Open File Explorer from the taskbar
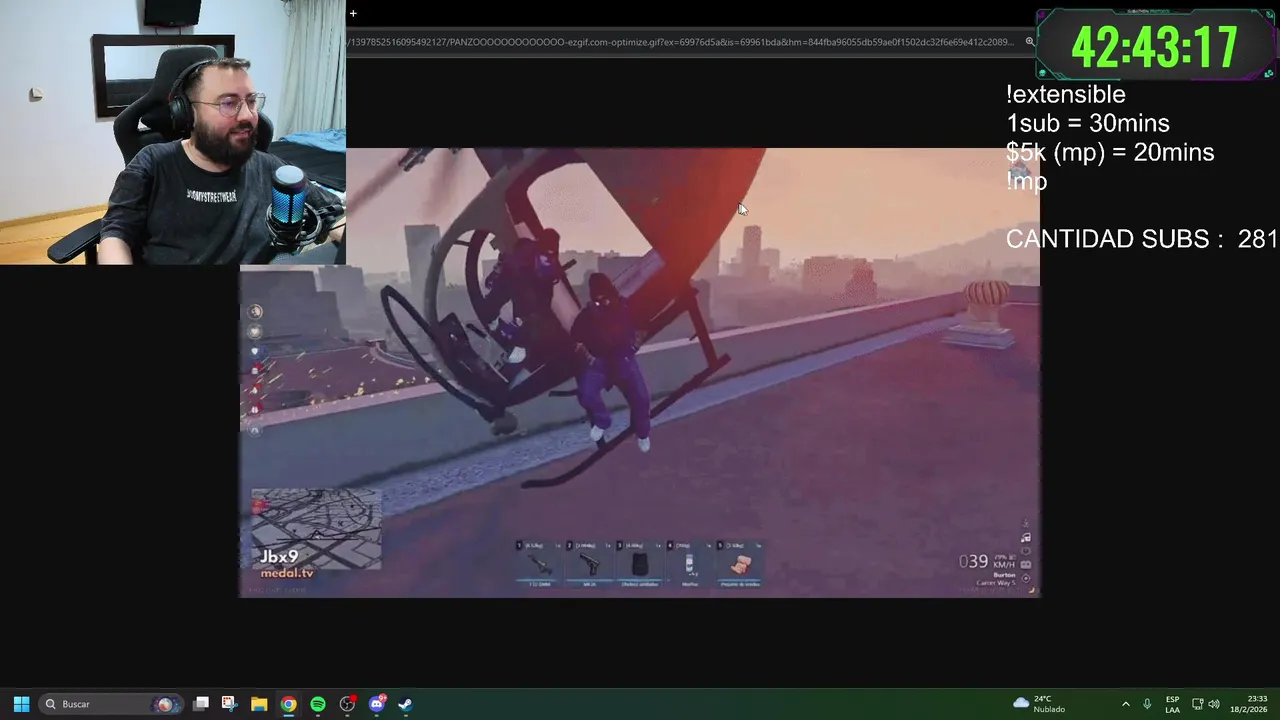This screenshot has width=1280, height=720. (259, 704)
